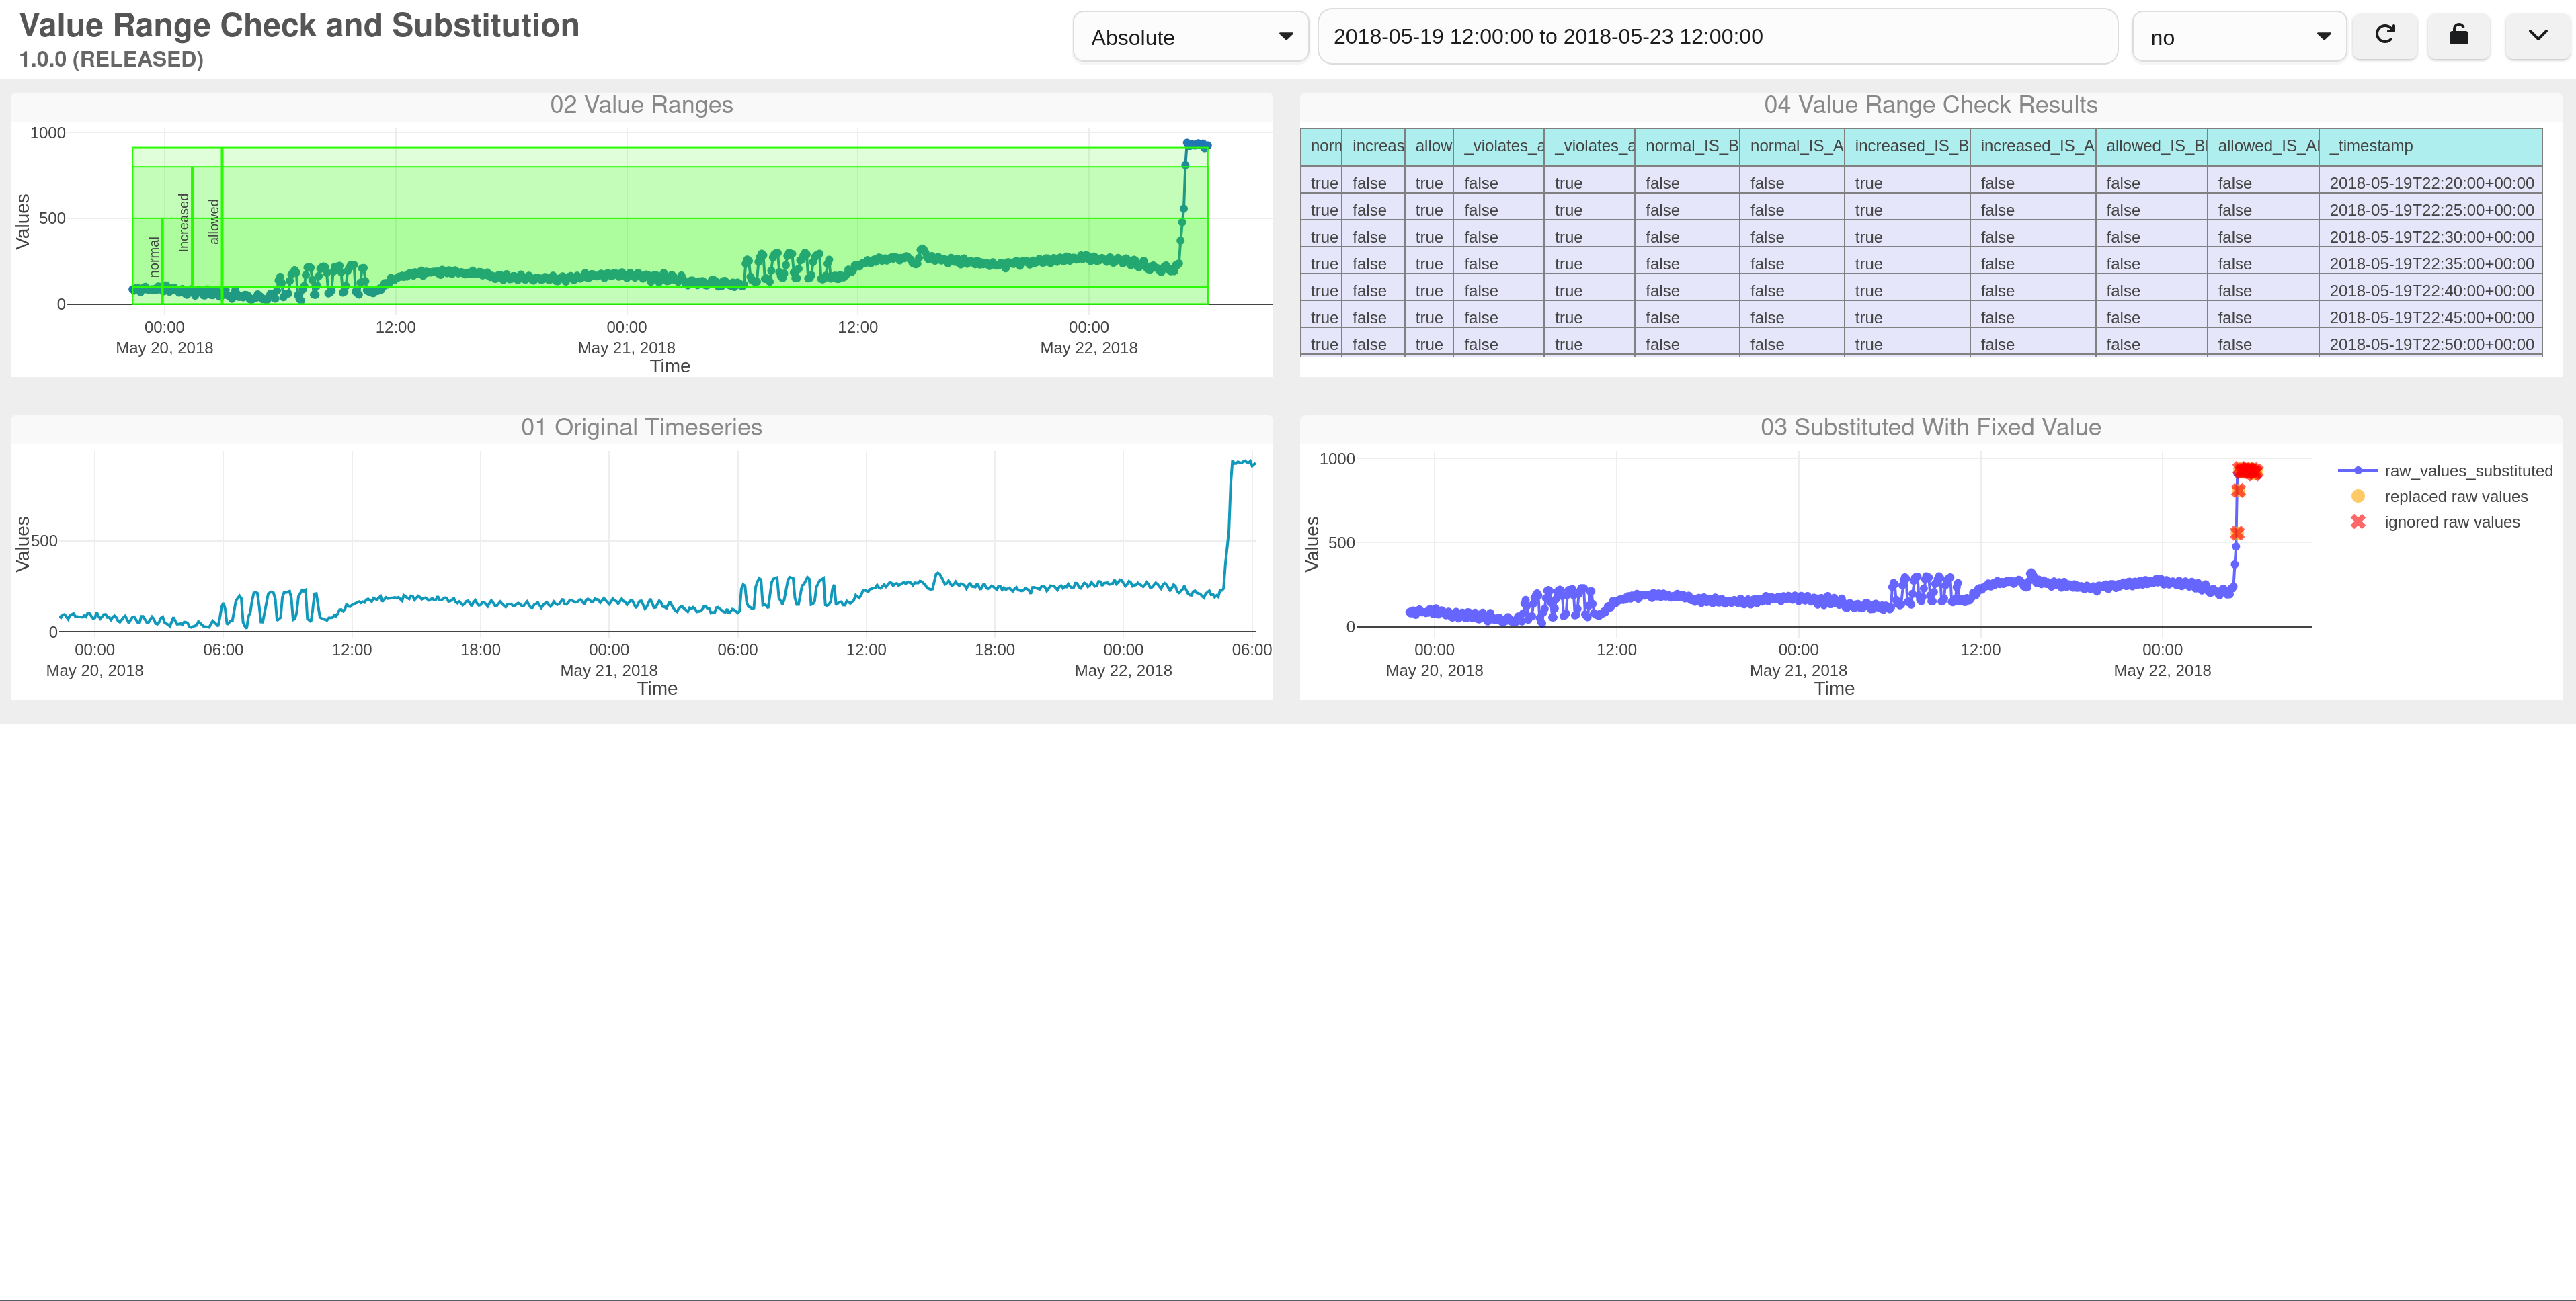Click the date range input field

(x=1717, y=37)
